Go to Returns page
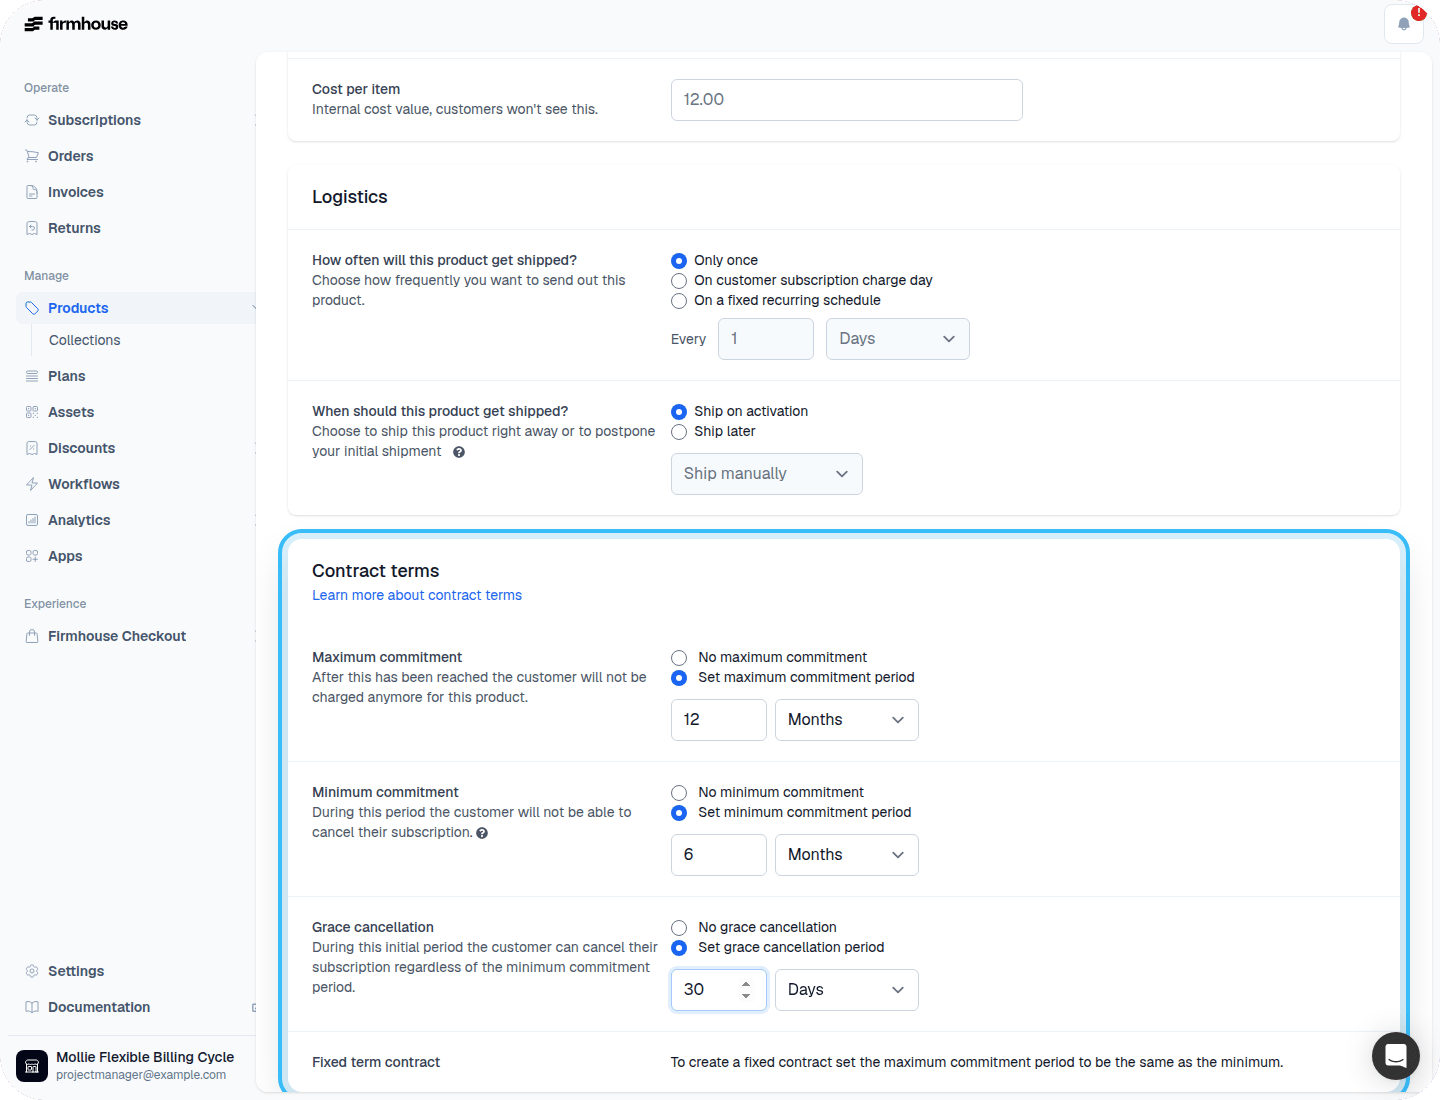Image resolution: width=1440 pixels, height=1100 pixels. pyautogui.click(x=74, y=228)
